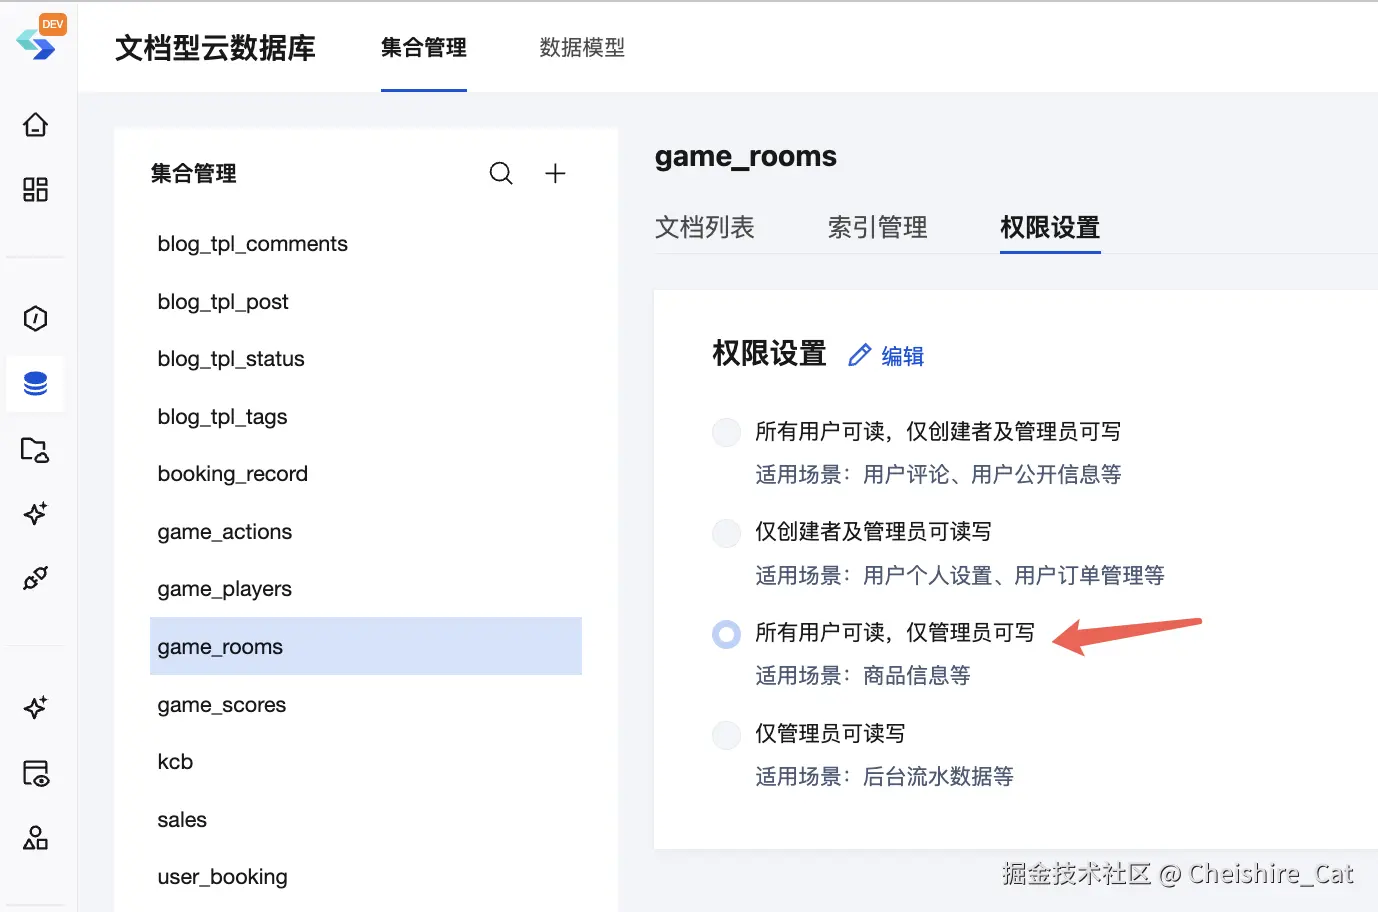The image size is (1378, 912).
Task: Open the window-with-eye icon in sidebar
Action: 36,773
